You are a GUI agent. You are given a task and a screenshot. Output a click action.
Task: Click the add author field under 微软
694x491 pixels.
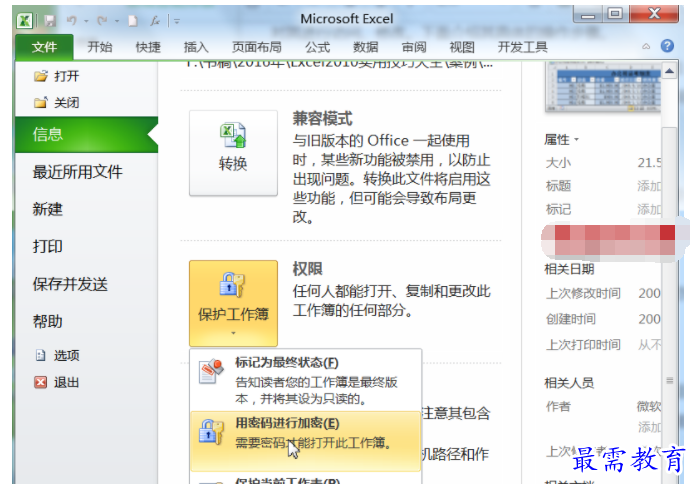click(x=649, y=427)
